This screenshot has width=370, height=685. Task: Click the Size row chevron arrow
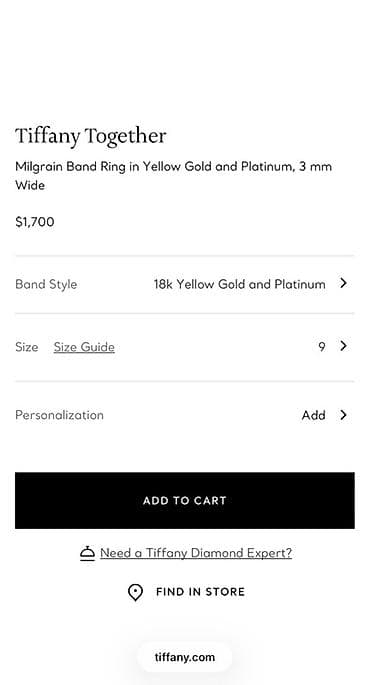click(344, 346)
